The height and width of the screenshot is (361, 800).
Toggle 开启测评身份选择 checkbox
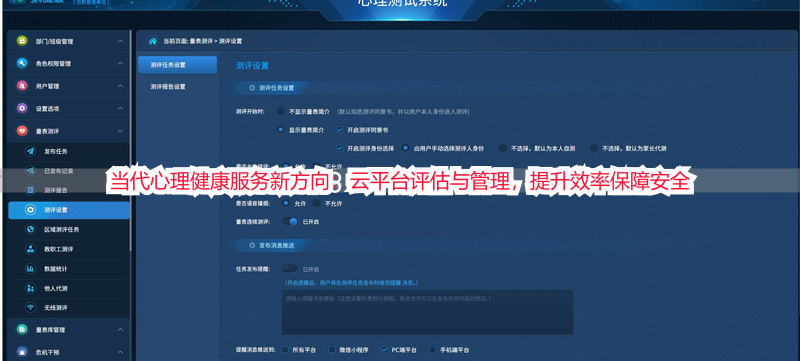pyautogui.click(x=340, y=148)
